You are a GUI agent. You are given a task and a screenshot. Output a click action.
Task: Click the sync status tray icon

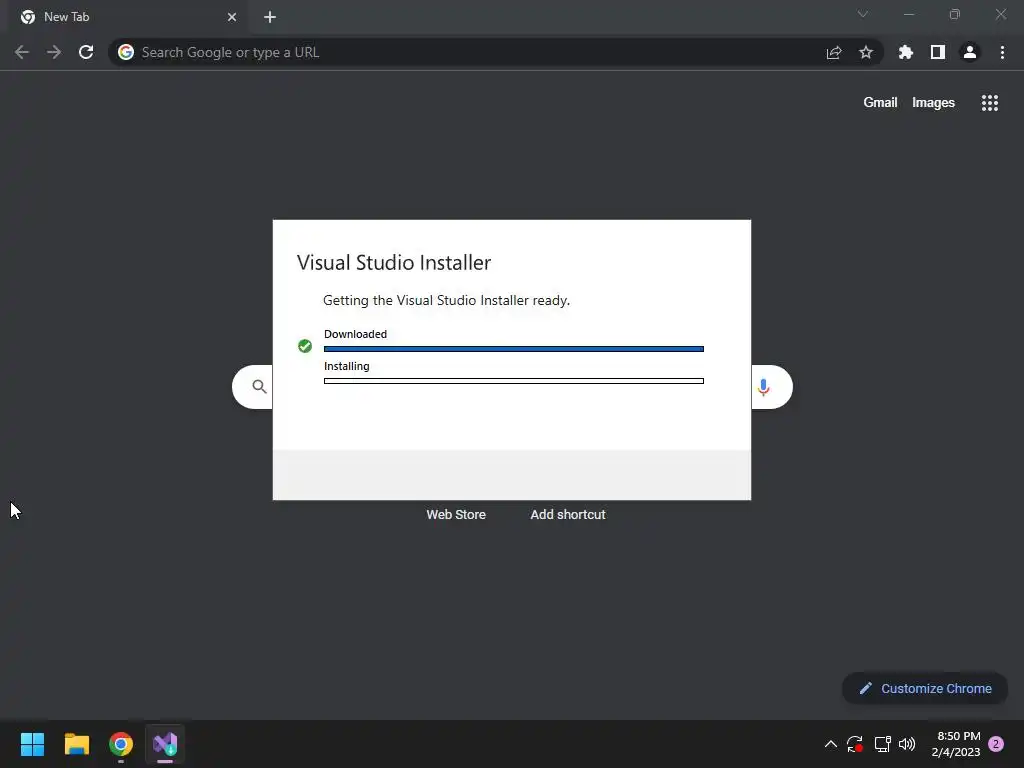[855, 744]
